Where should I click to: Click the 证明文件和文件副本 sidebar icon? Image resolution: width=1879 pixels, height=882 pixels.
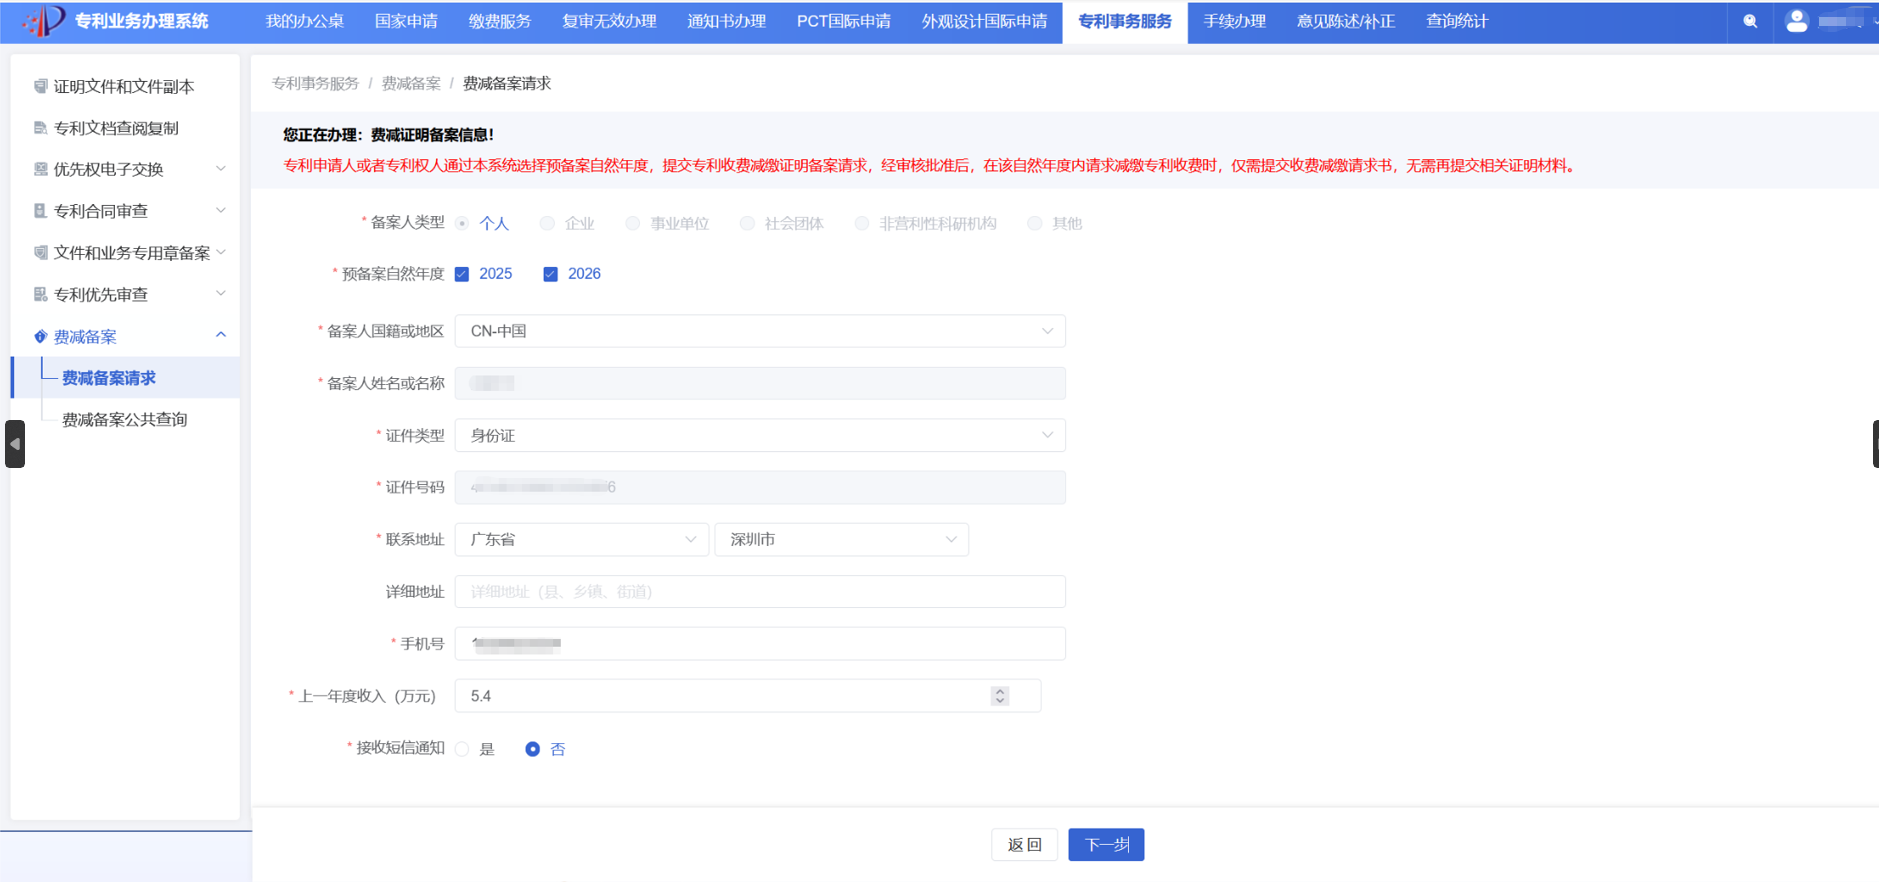(x=40, y=86)
